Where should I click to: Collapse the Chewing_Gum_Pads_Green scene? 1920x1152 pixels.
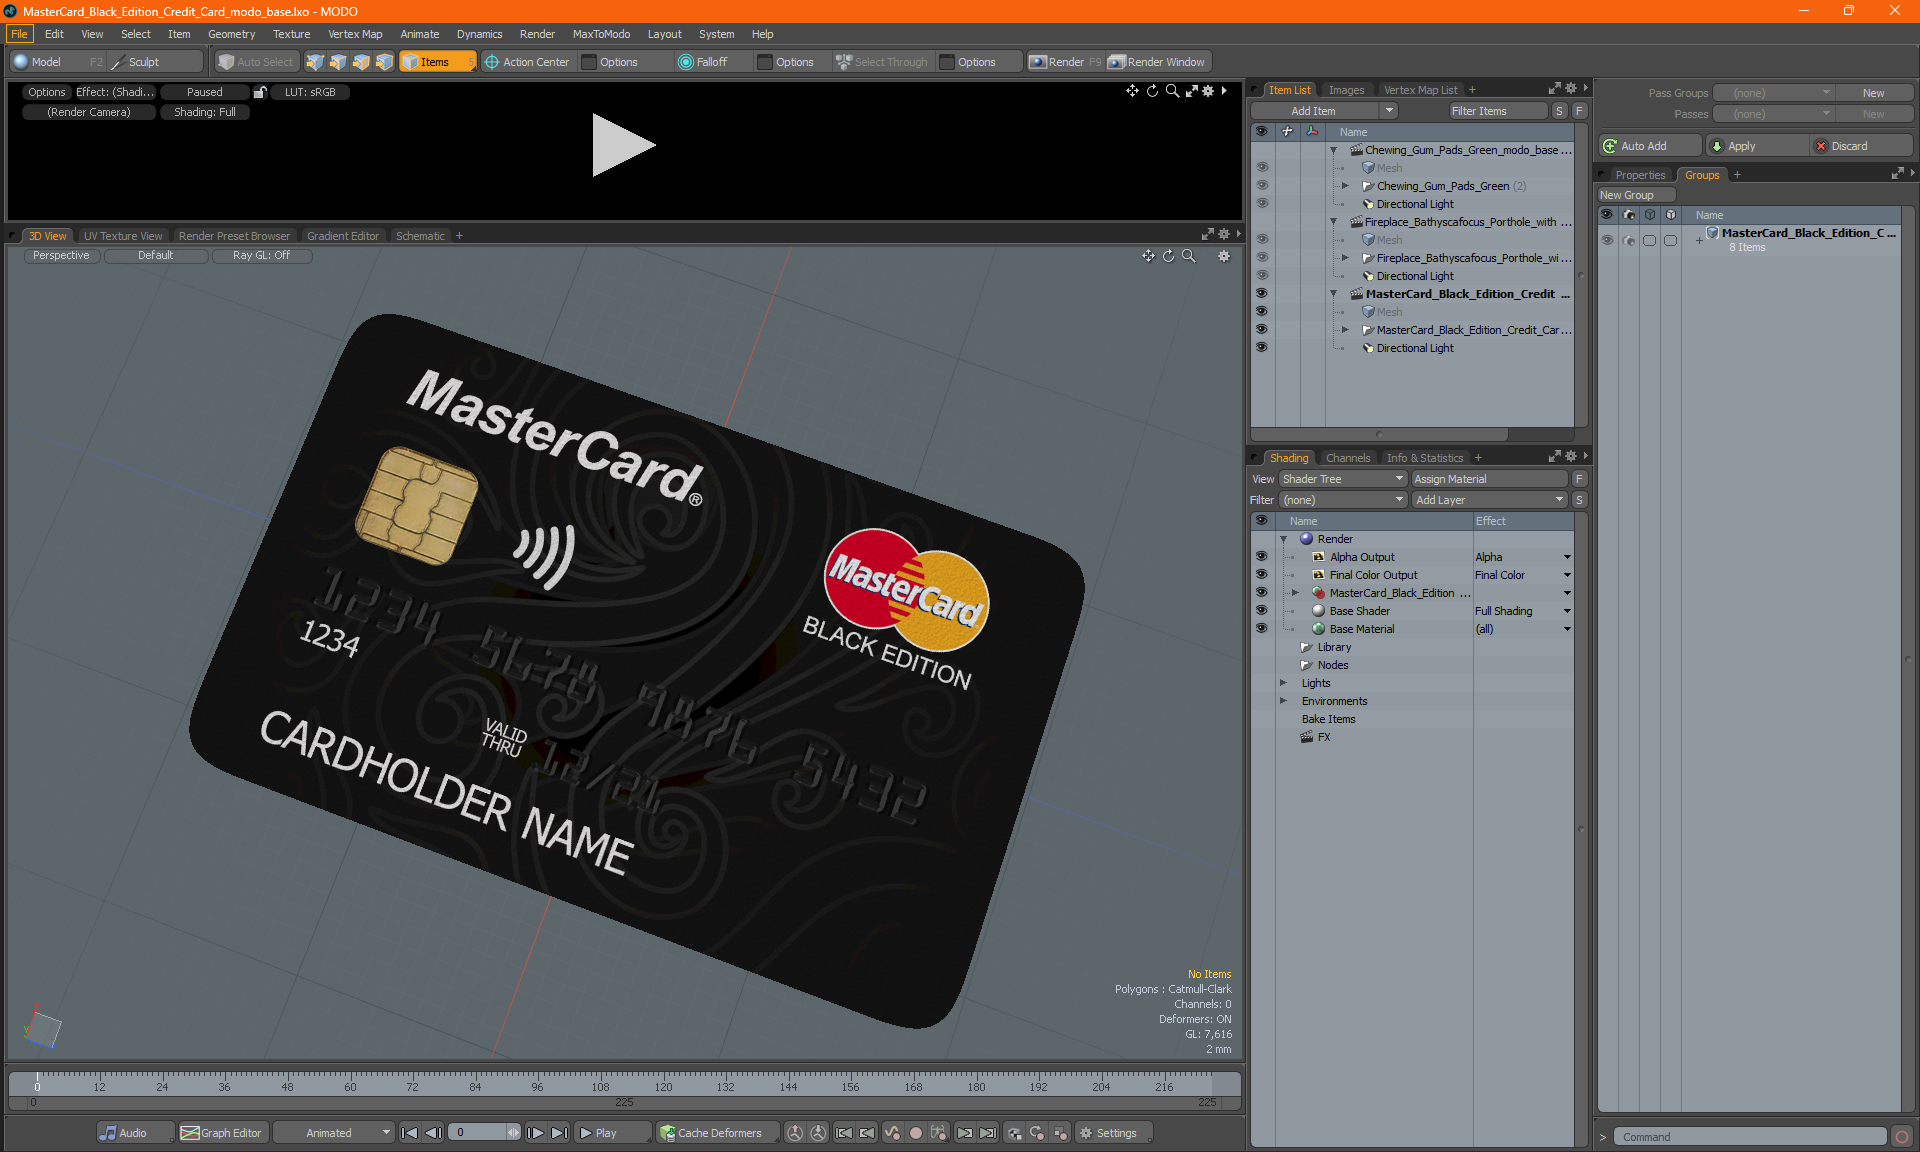[x=1333, y=150]
